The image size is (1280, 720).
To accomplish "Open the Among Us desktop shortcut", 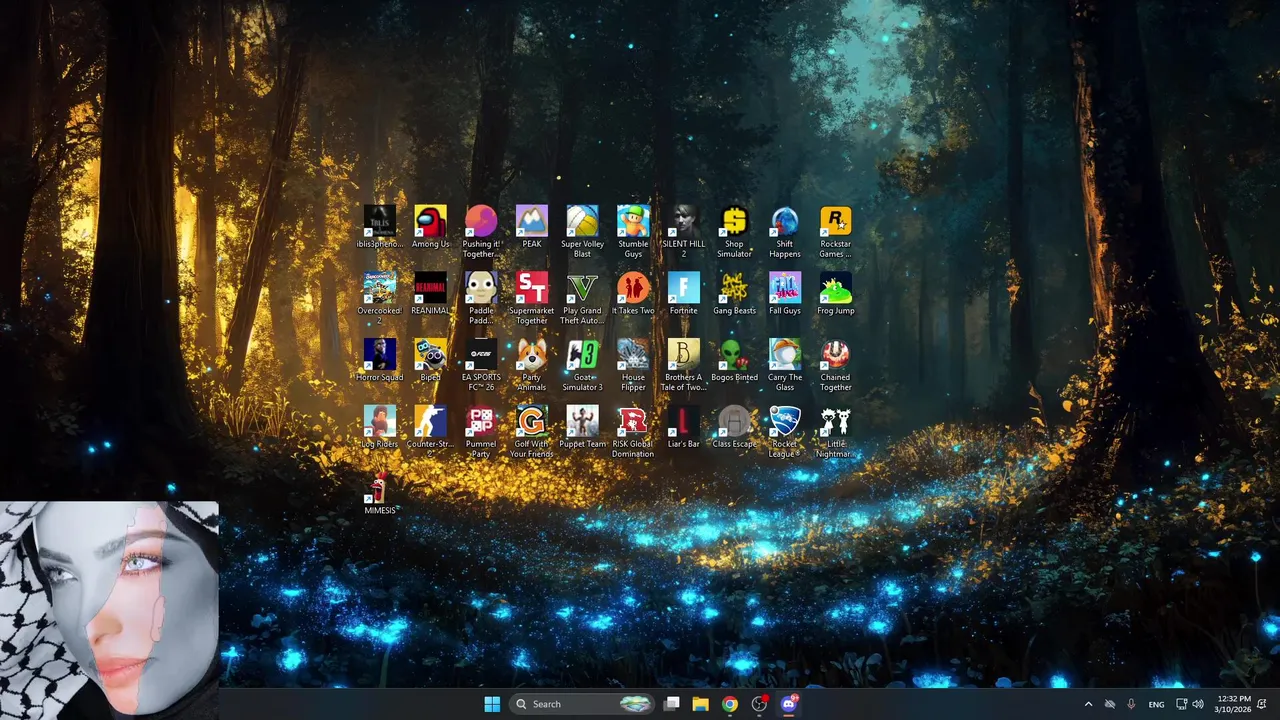I will (430, 227).
